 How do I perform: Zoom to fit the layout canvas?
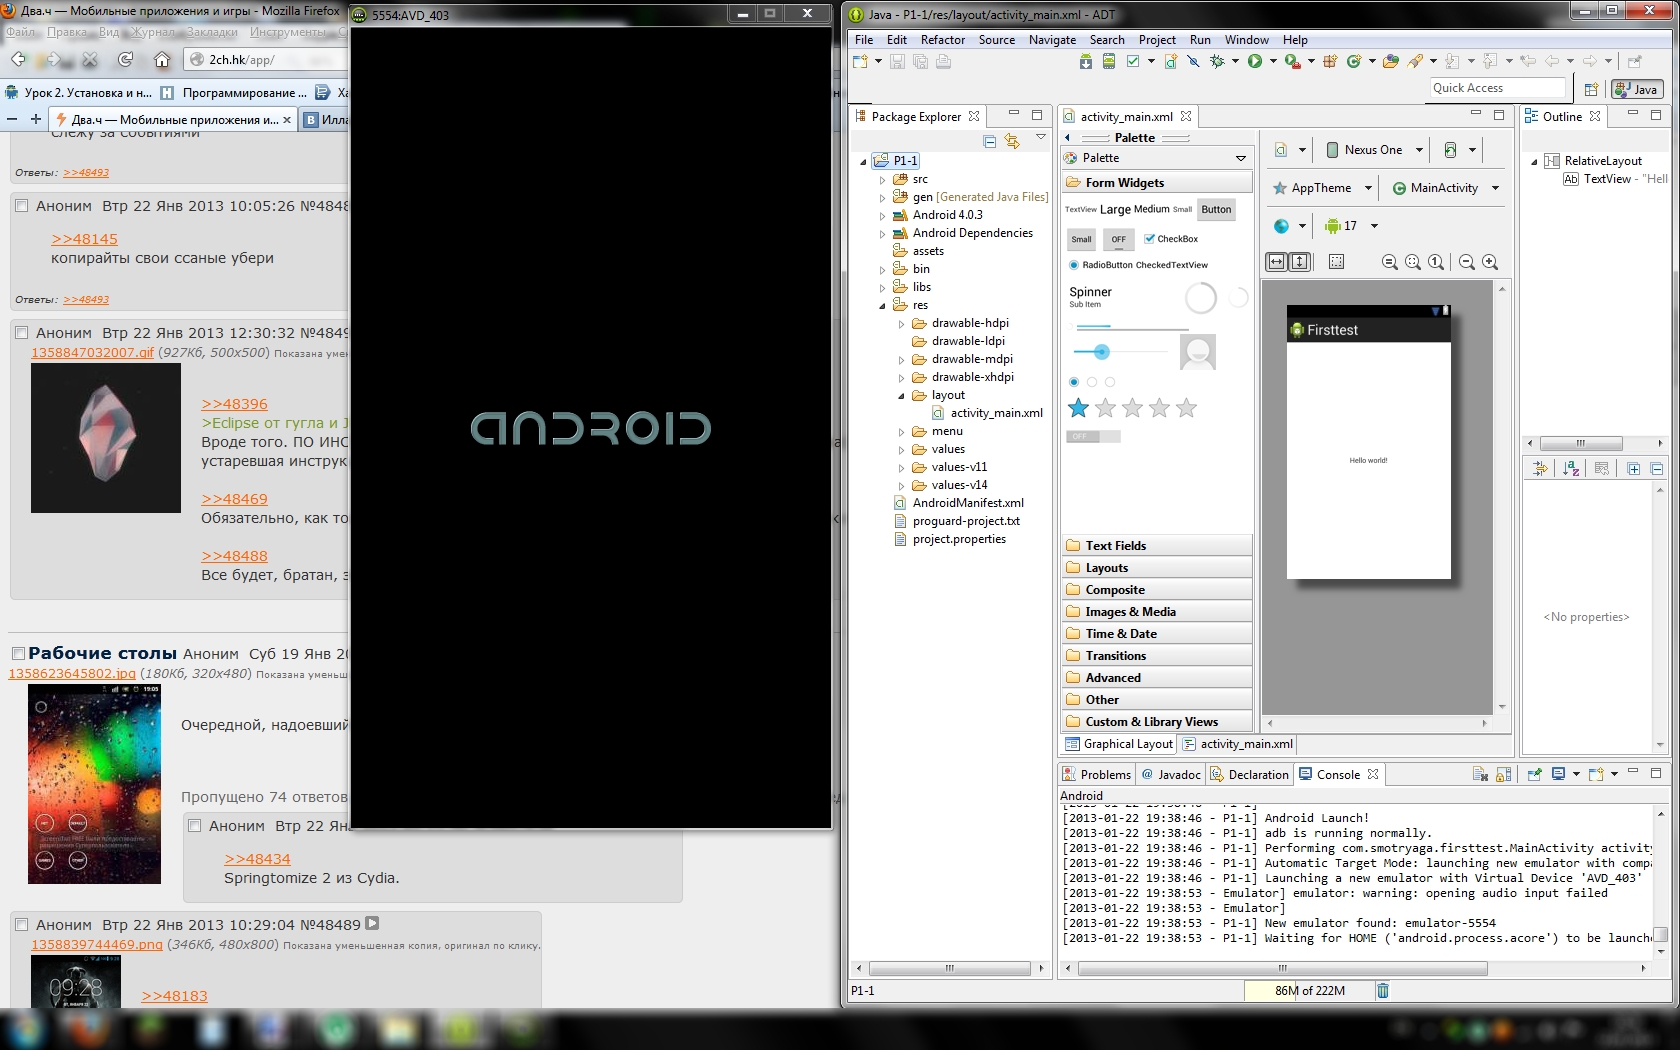[x=1413, y=262]
